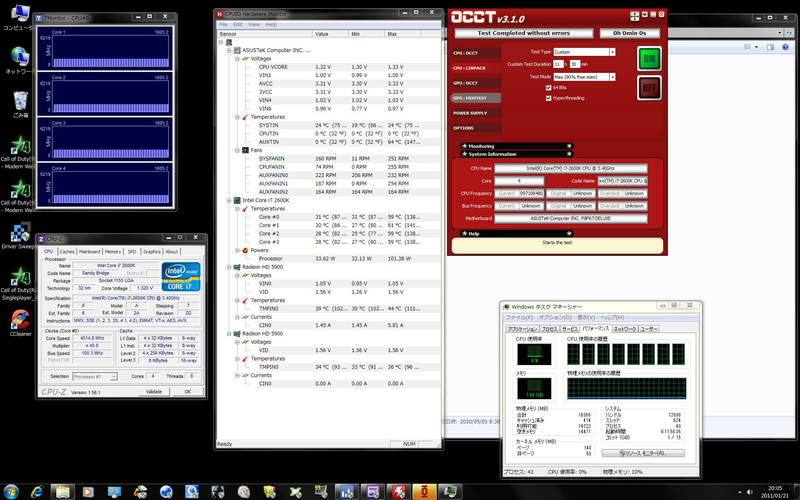Click the OCCT title bar down-arrow icon
The image size is (800, 500).
pos(645,15)
